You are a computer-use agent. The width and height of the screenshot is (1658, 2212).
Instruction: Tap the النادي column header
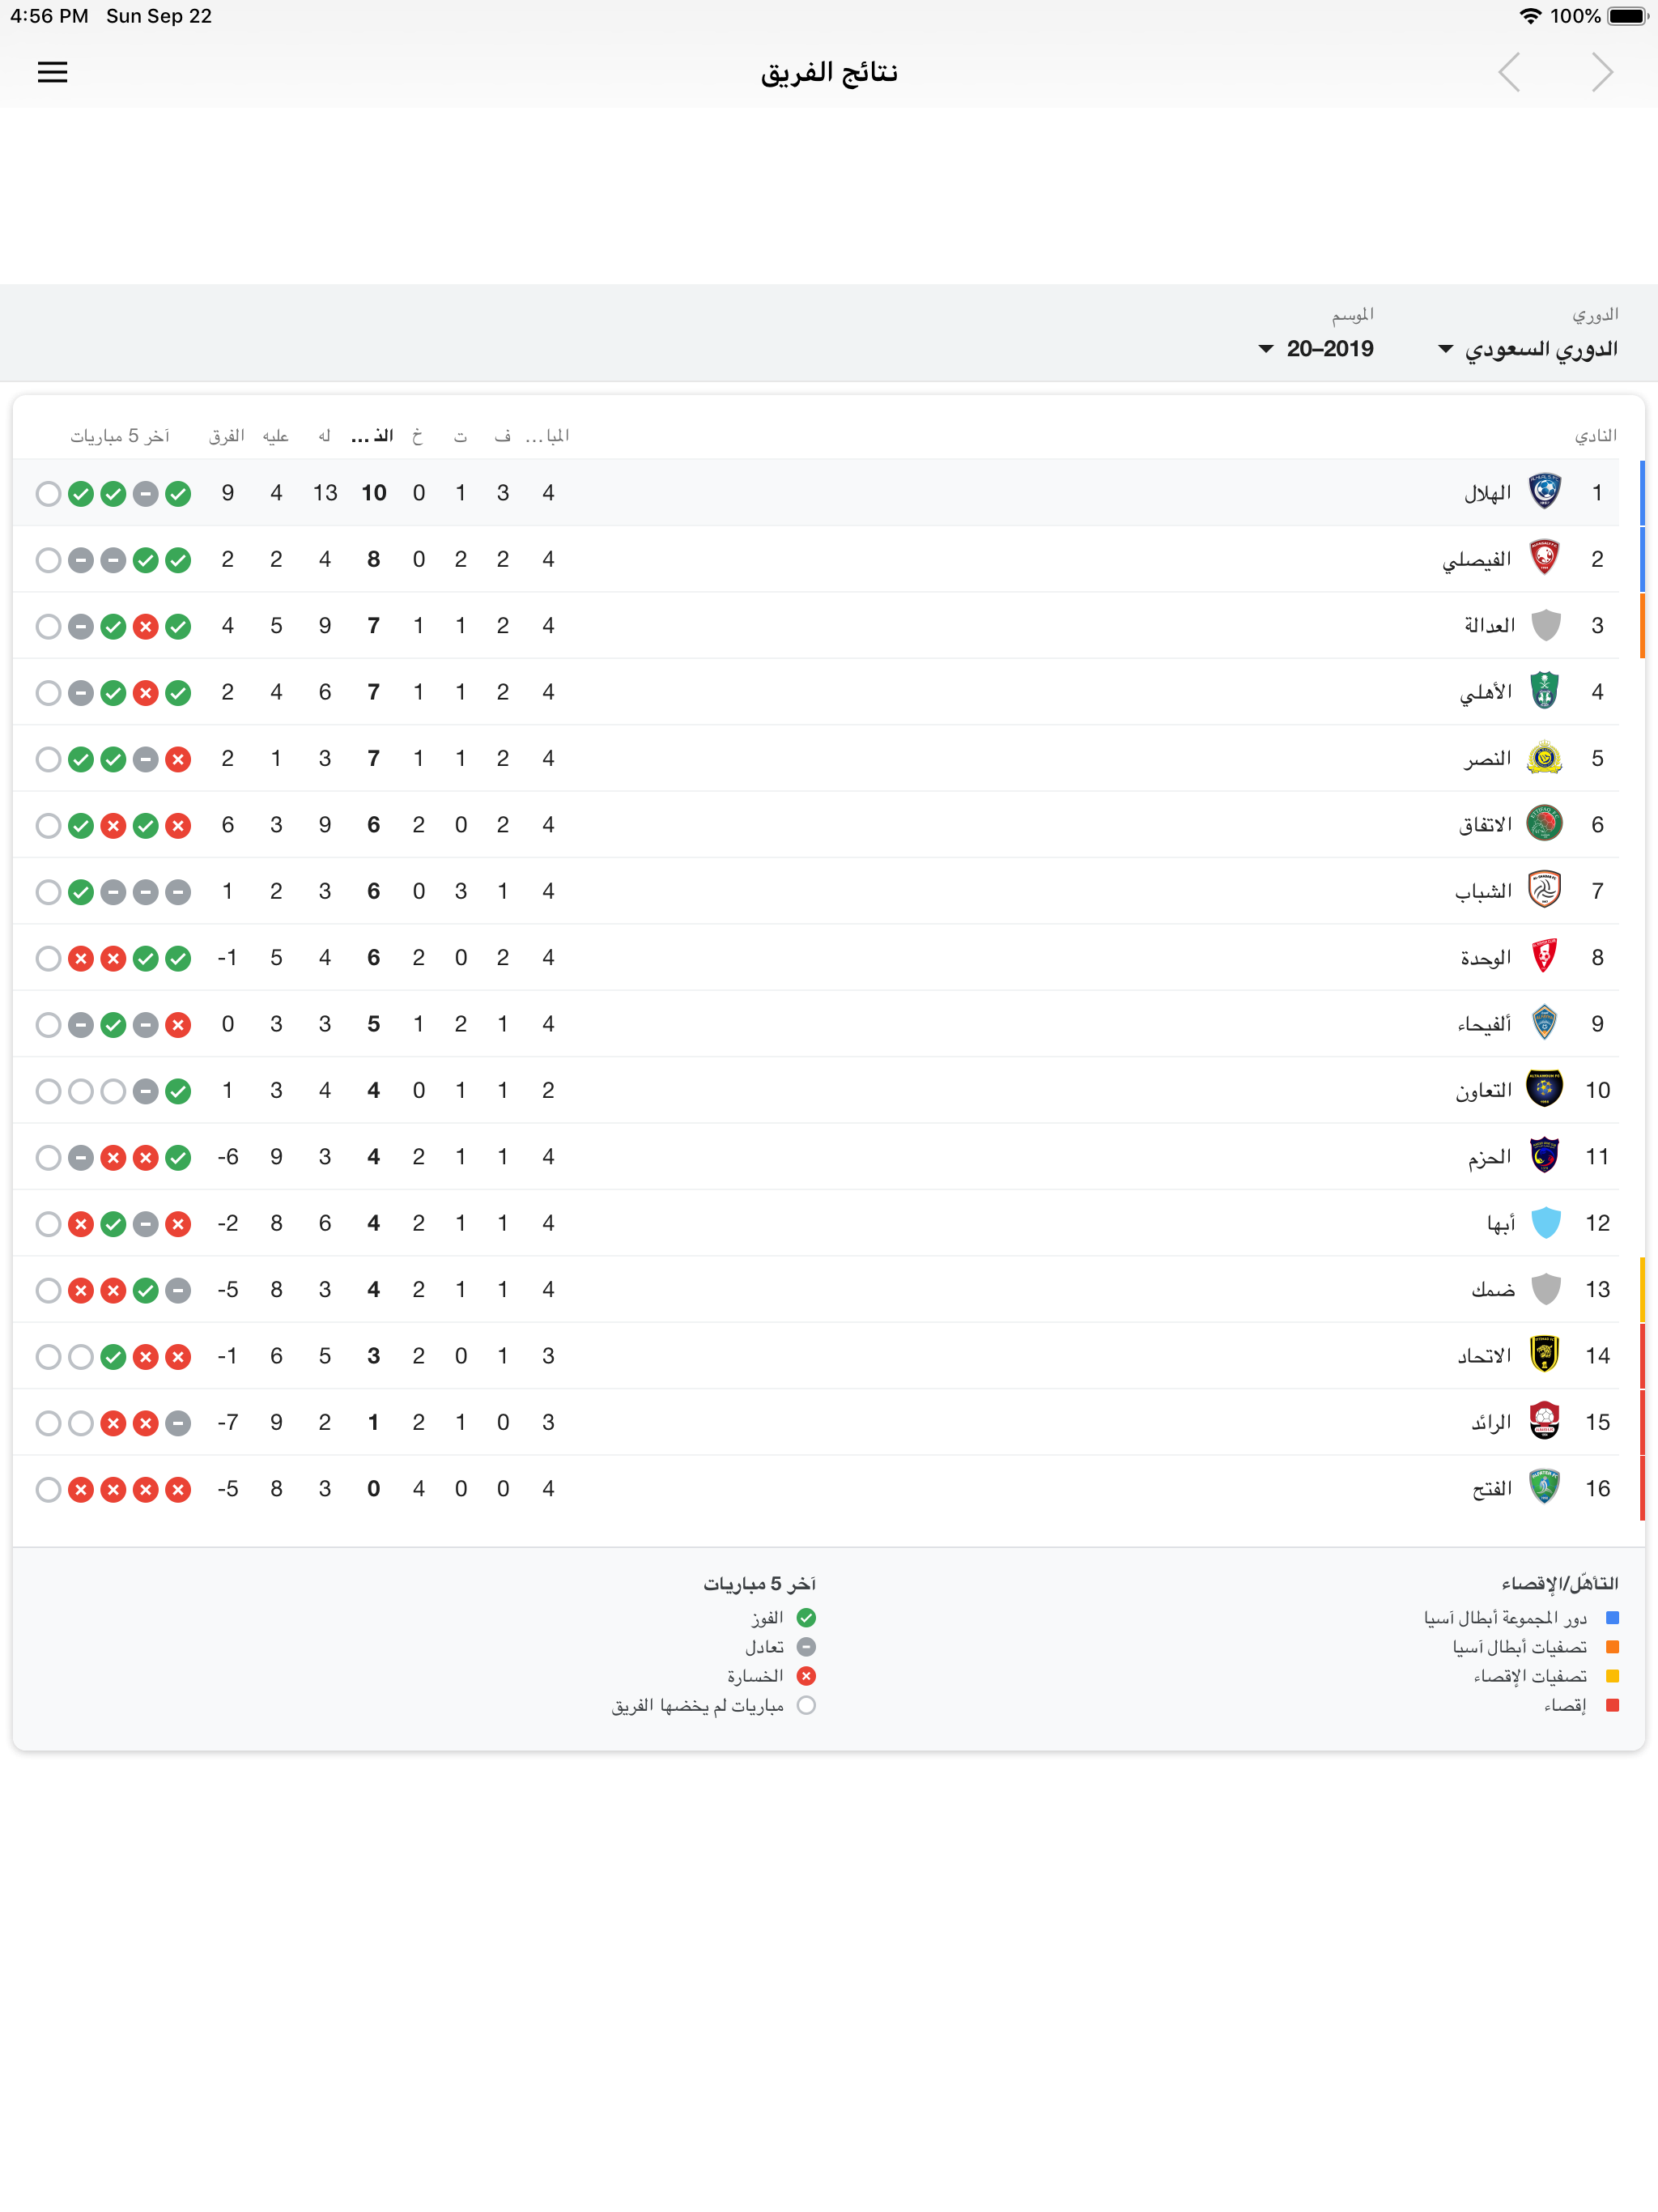tap(1596, 435)
